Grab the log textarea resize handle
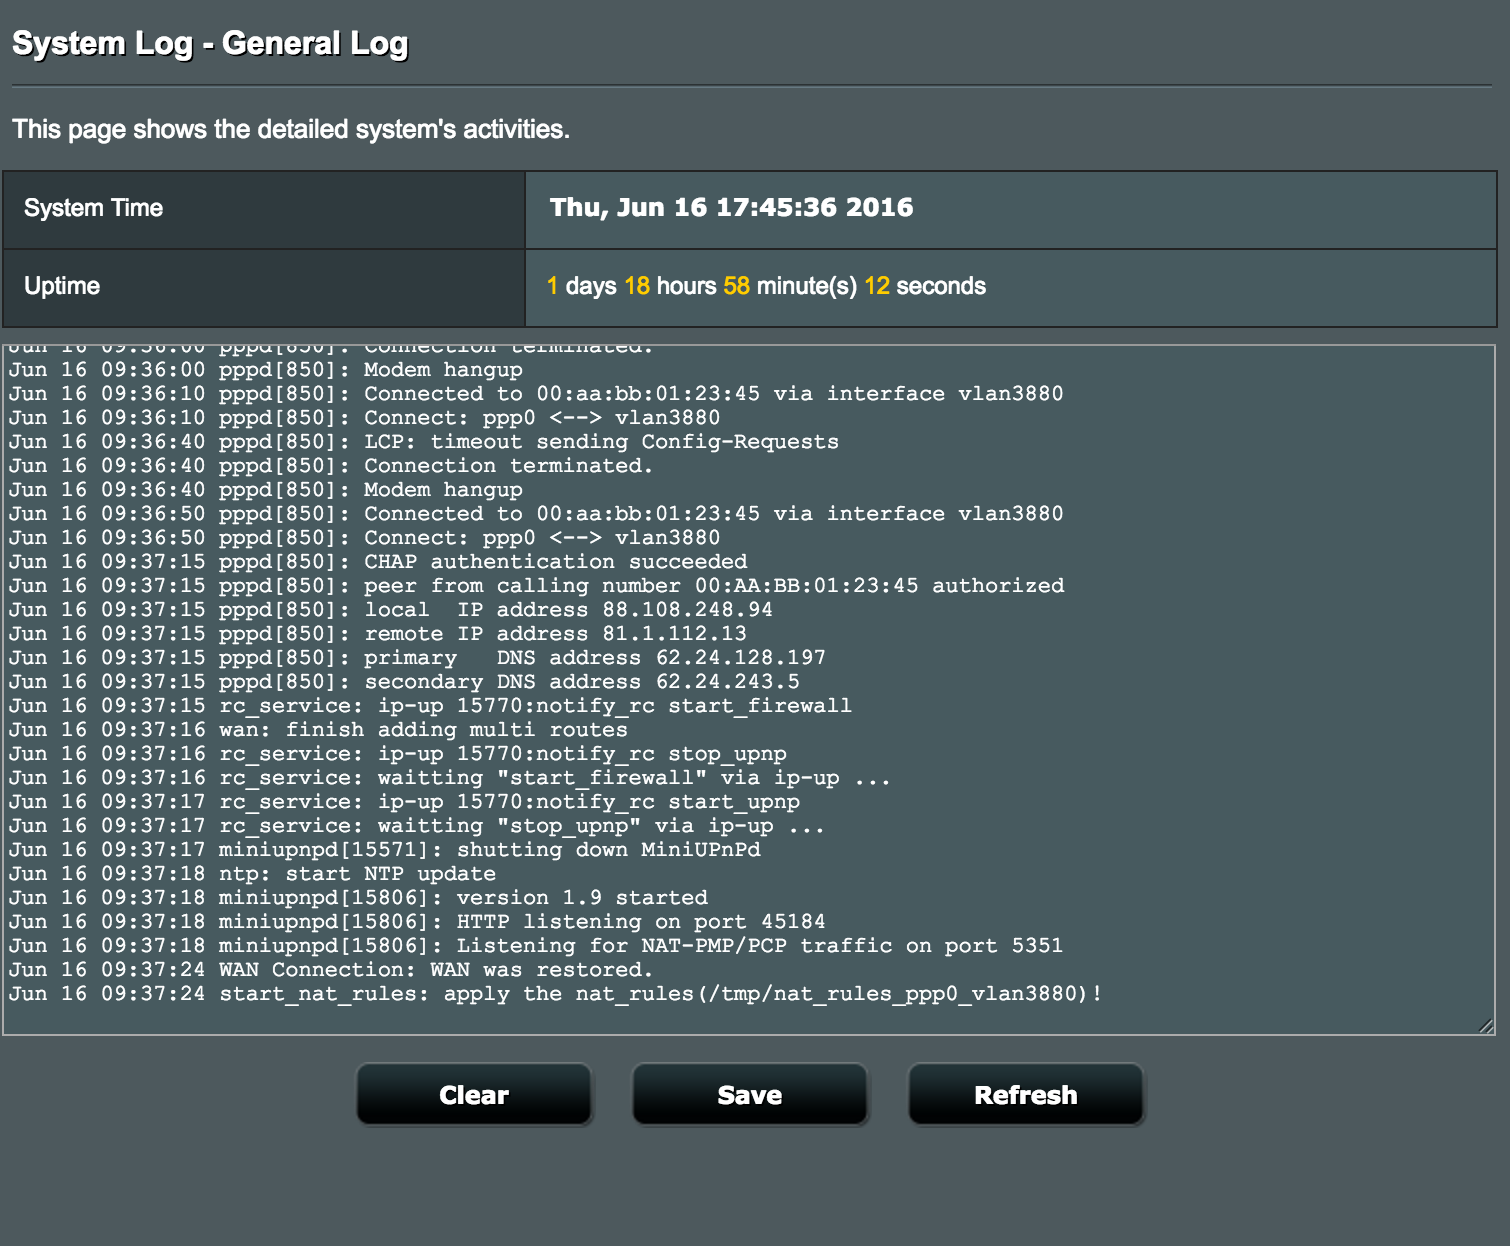 pyautogui.click(x=1485, y=1025)
